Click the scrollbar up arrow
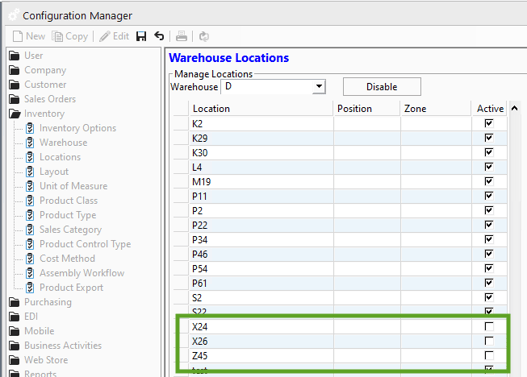The height and width of the screenshot is (377, 527). click(x=514, y=108)
